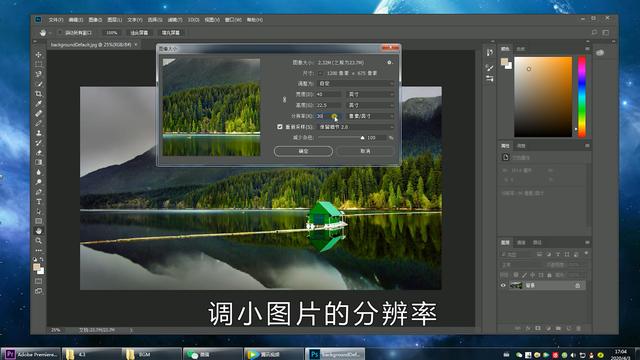Open the Fit To preset dropdown
The width and height of the screenshot is (640, 360).
pyautogui.click(x=356, y=83)
